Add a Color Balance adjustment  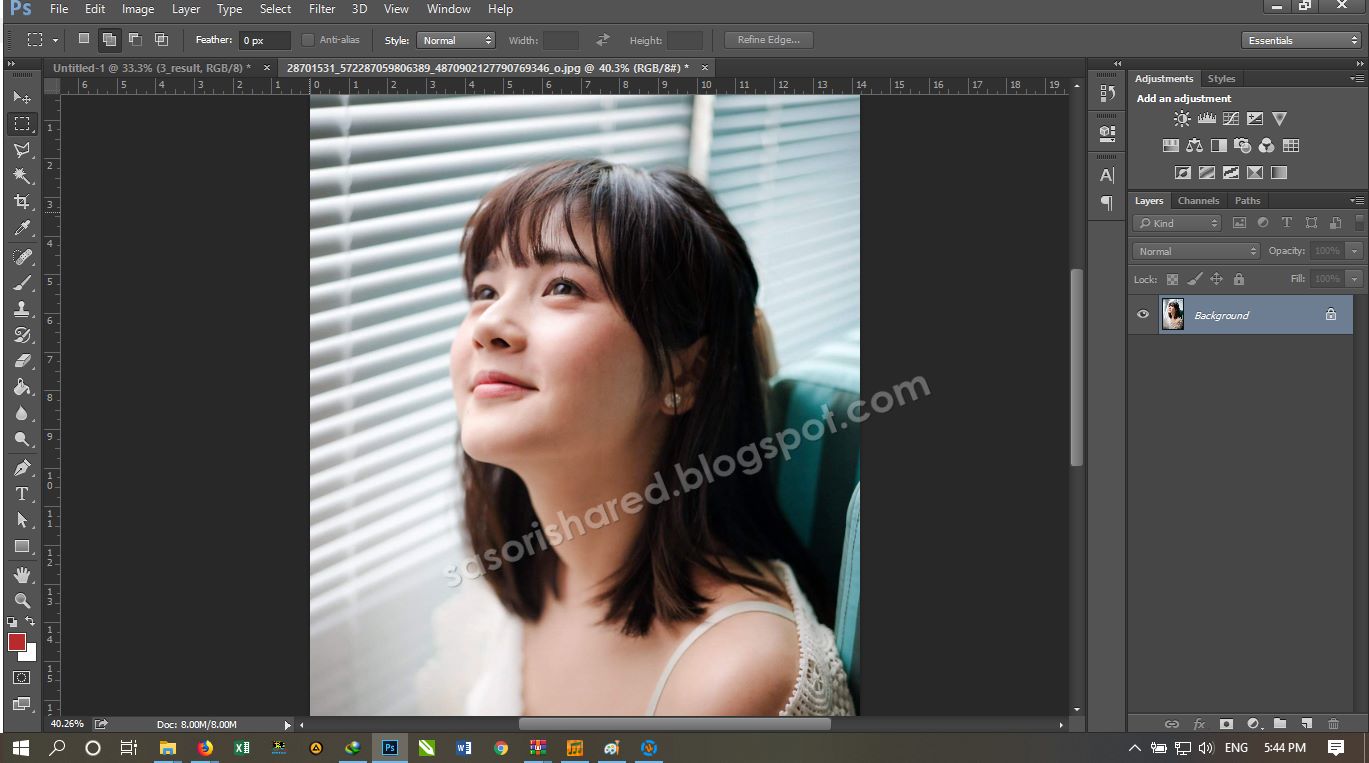(x=1195, y=146)
